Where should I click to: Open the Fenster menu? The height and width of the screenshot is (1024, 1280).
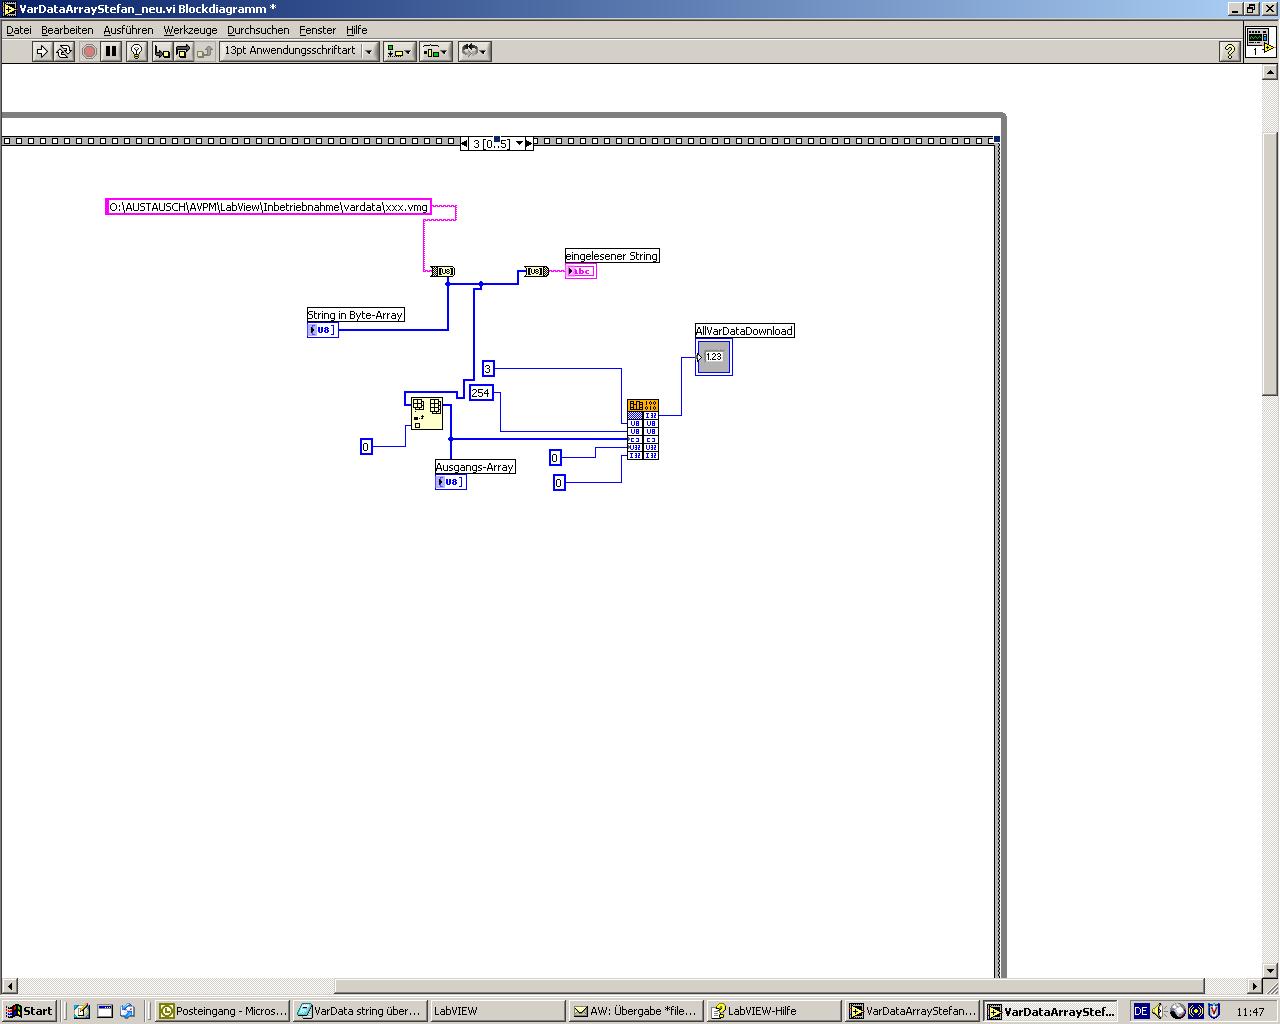point(318,30)
